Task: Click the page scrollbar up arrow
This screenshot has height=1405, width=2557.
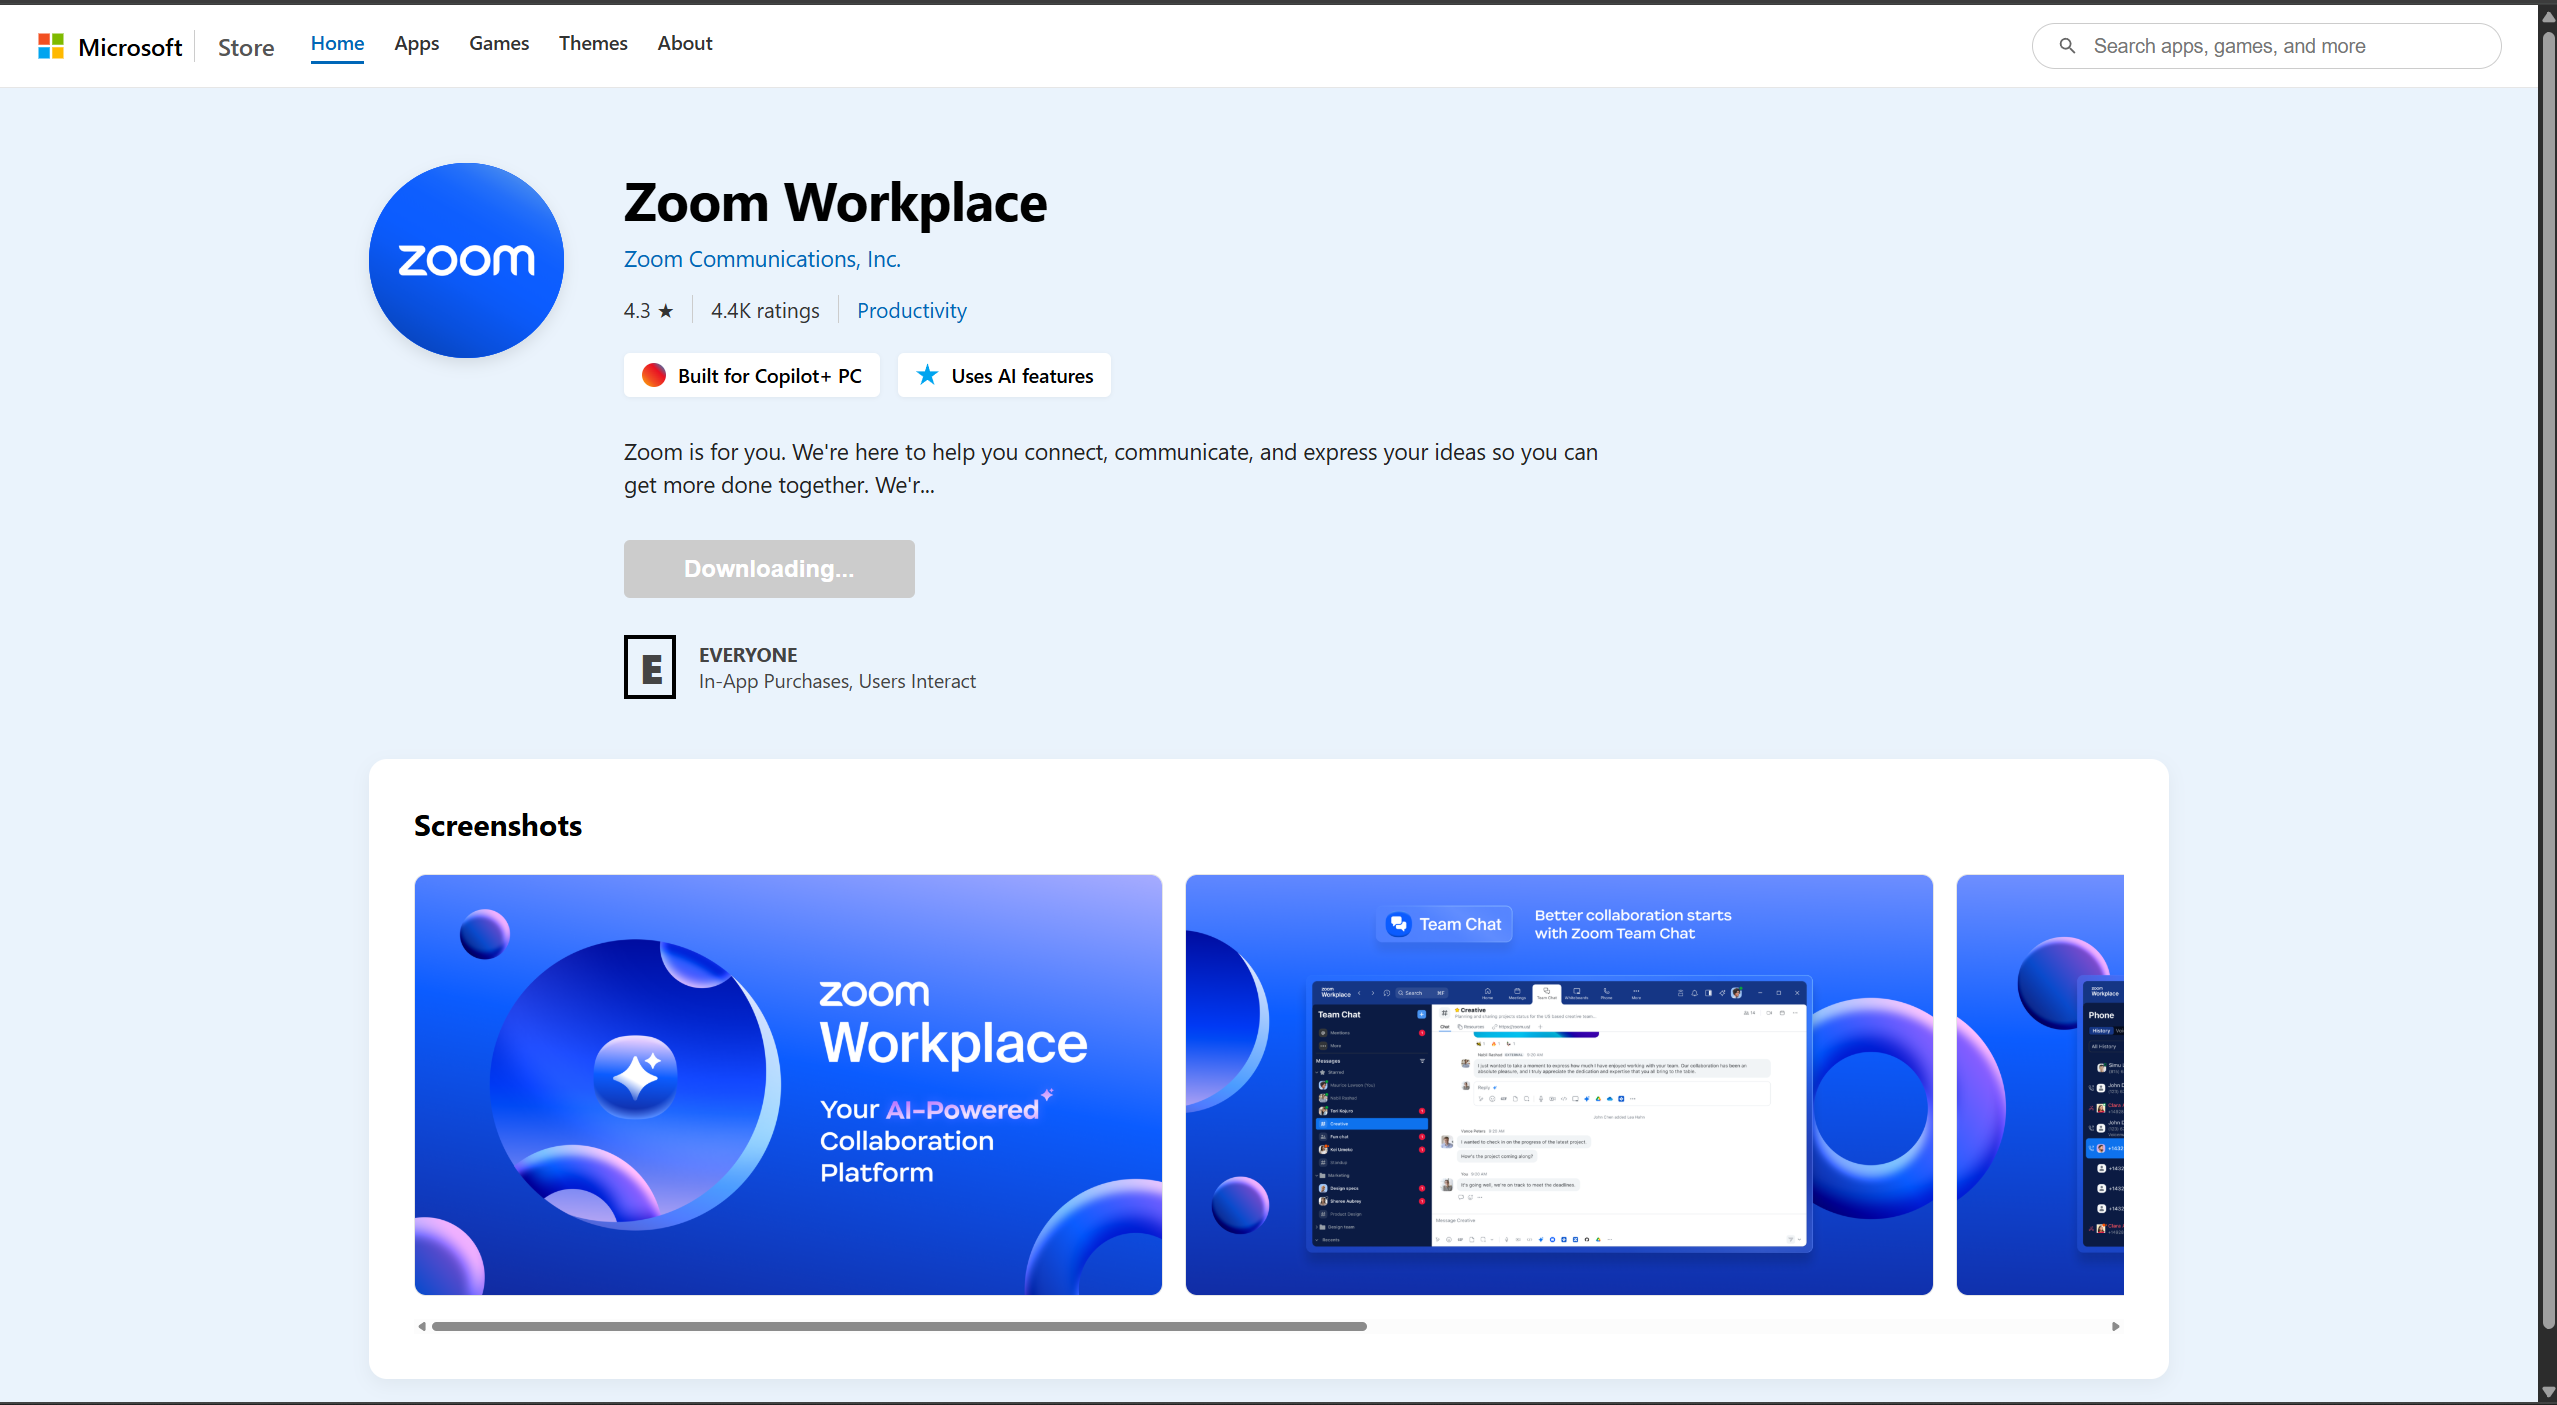Action: 2548,16
